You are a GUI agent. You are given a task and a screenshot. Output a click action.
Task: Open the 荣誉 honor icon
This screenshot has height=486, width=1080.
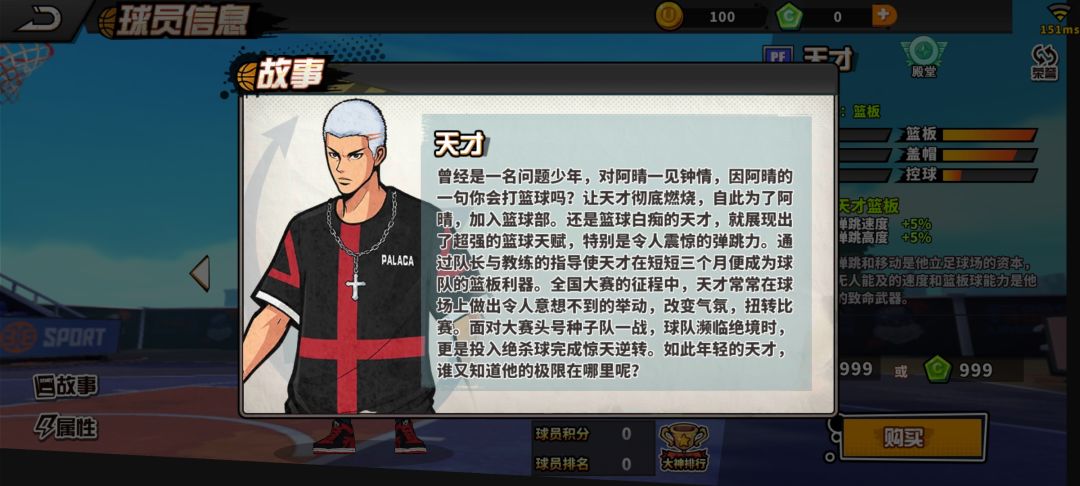[1044, 62]
